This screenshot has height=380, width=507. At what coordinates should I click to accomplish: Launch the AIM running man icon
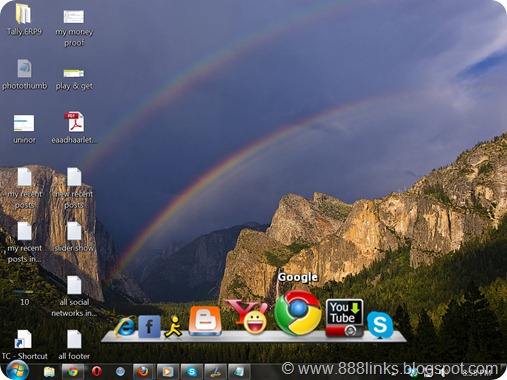(173, 327)
